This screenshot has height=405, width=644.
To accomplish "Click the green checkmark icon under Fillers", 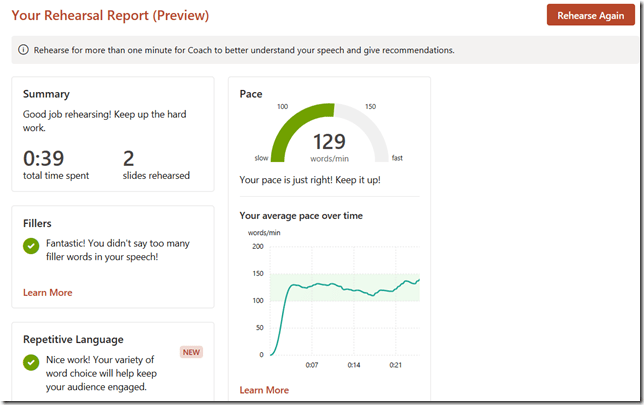I will pos(32,245).
